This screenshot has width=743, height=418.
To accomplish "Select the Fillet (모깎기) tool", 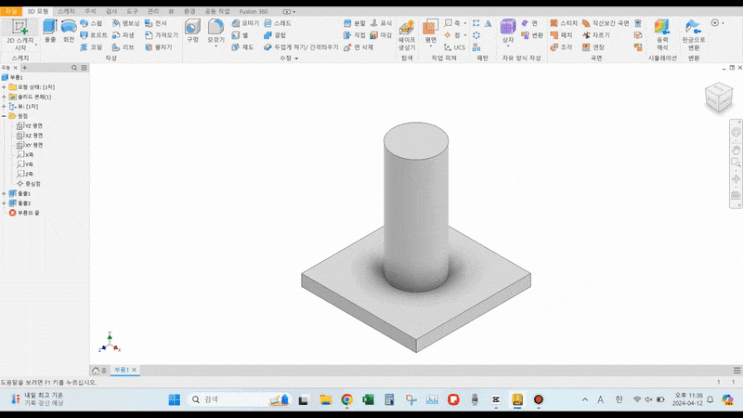I will (216, 31).
